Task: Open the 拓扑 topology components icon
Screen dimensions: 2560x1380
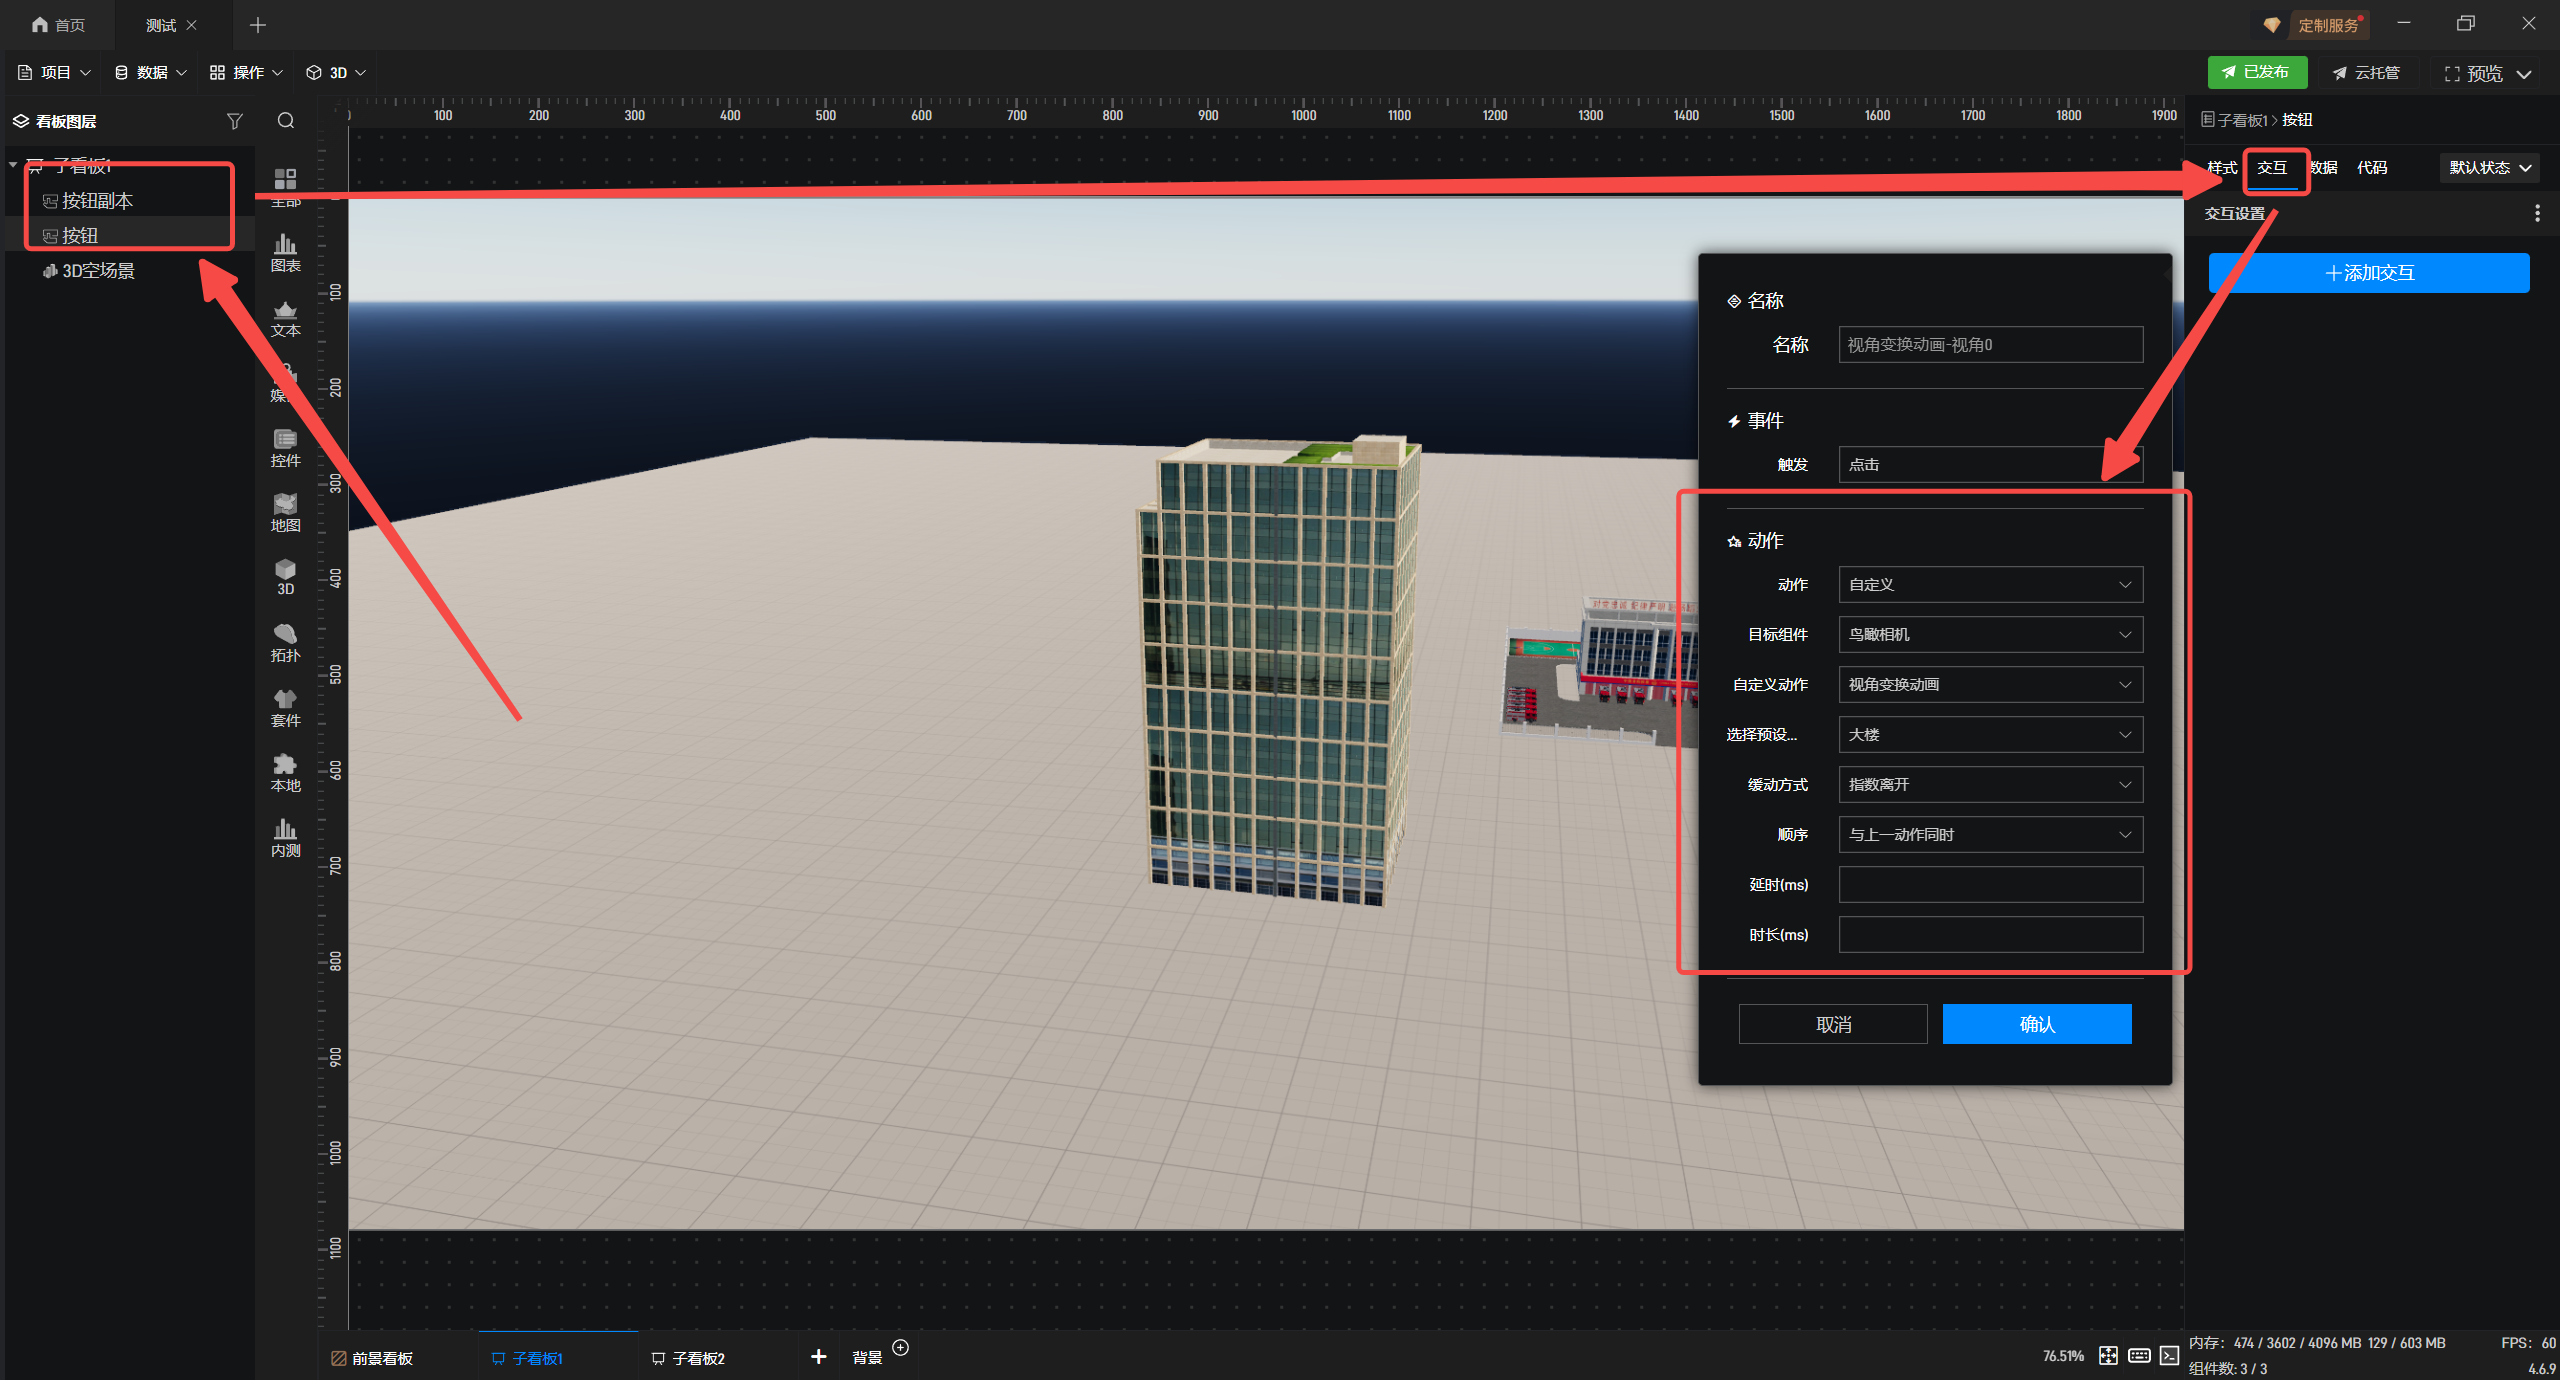Action: click(285, 642)
